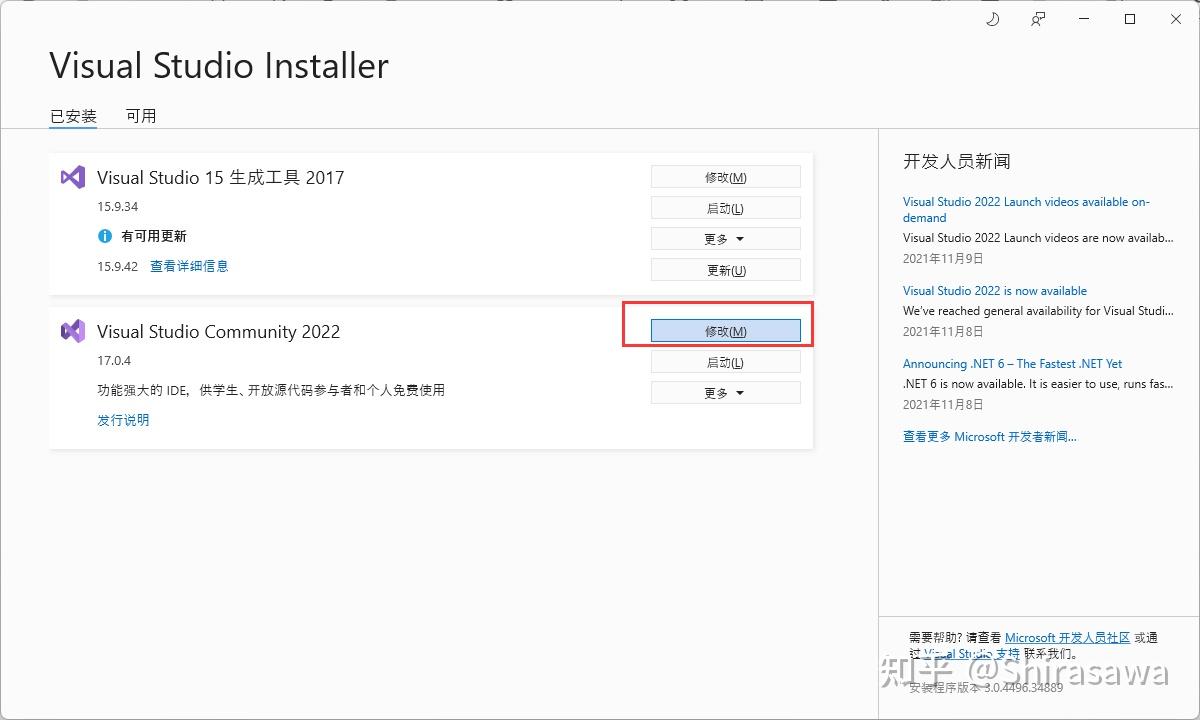Click the highlighted 修改 button for Community 2022
The width and height of the screenshot is (1200, 720).
coord(725,330)
